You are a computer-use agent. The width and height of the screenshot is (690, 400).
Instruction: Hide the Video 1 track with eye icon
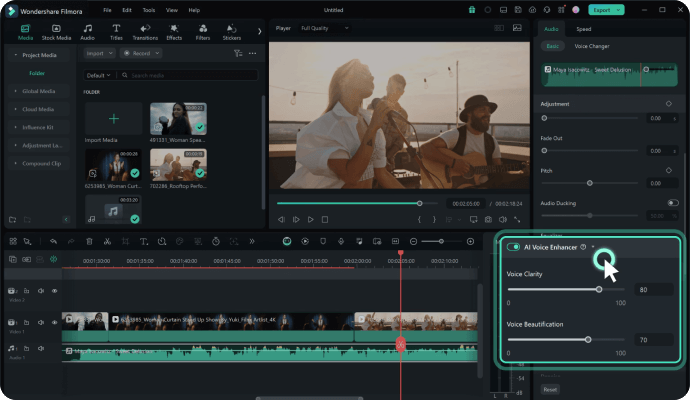(54, 322)
